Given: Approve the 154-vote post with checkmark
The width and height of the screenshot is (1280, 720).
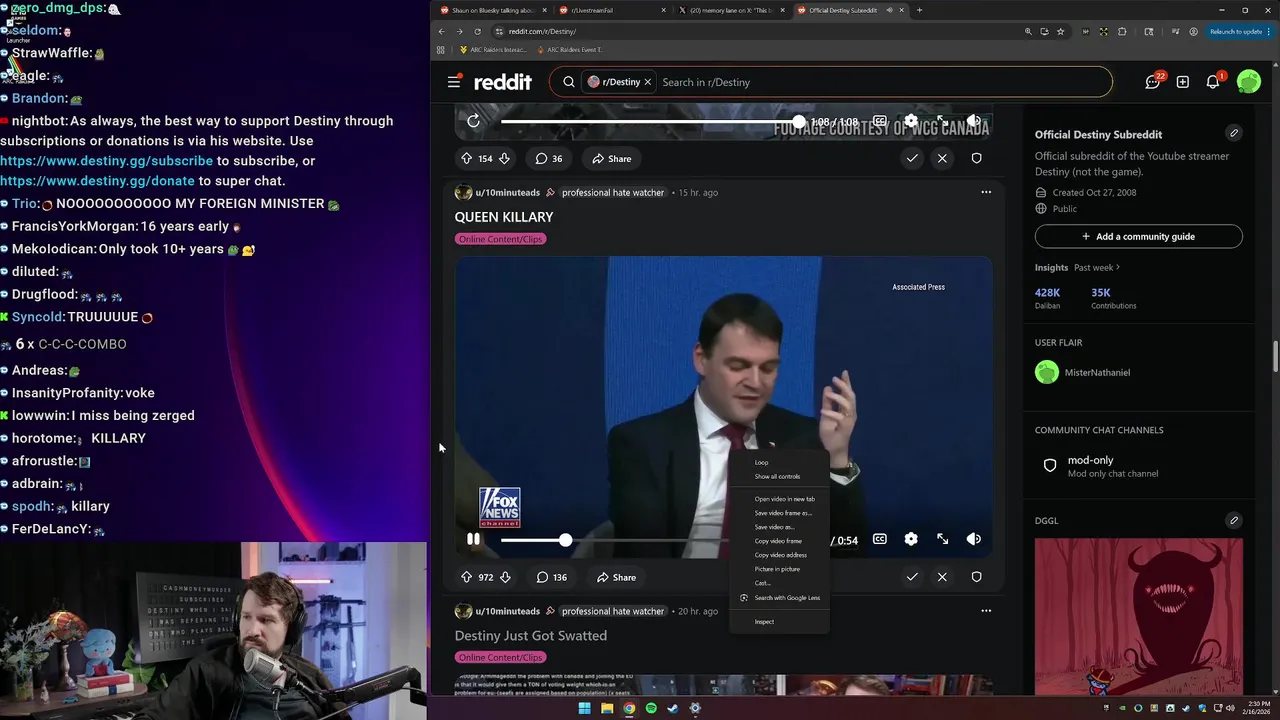Looking at the screenshot, I should [x=912, y=158].
